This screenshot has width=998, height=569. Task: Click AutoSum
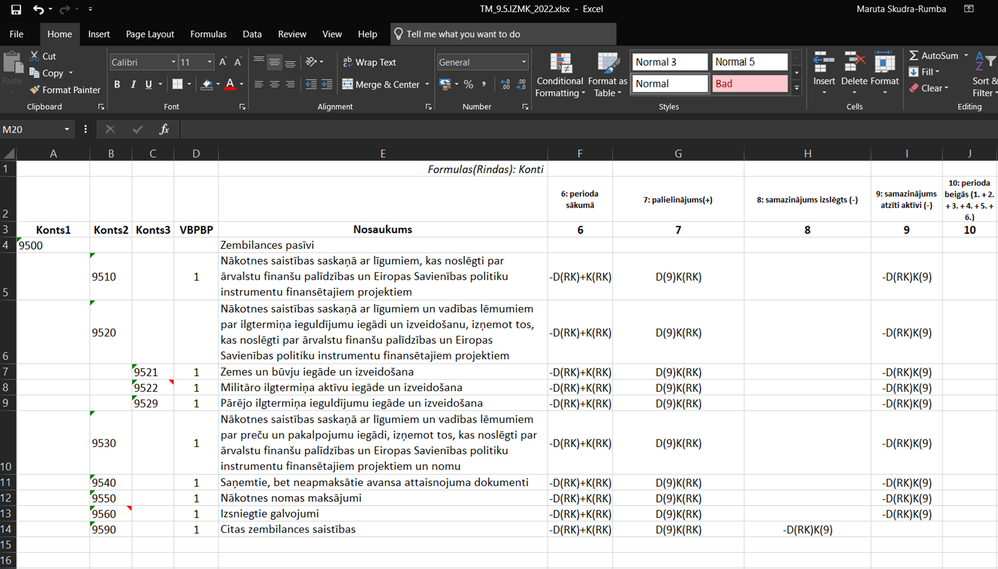click(x=933, y=55)
